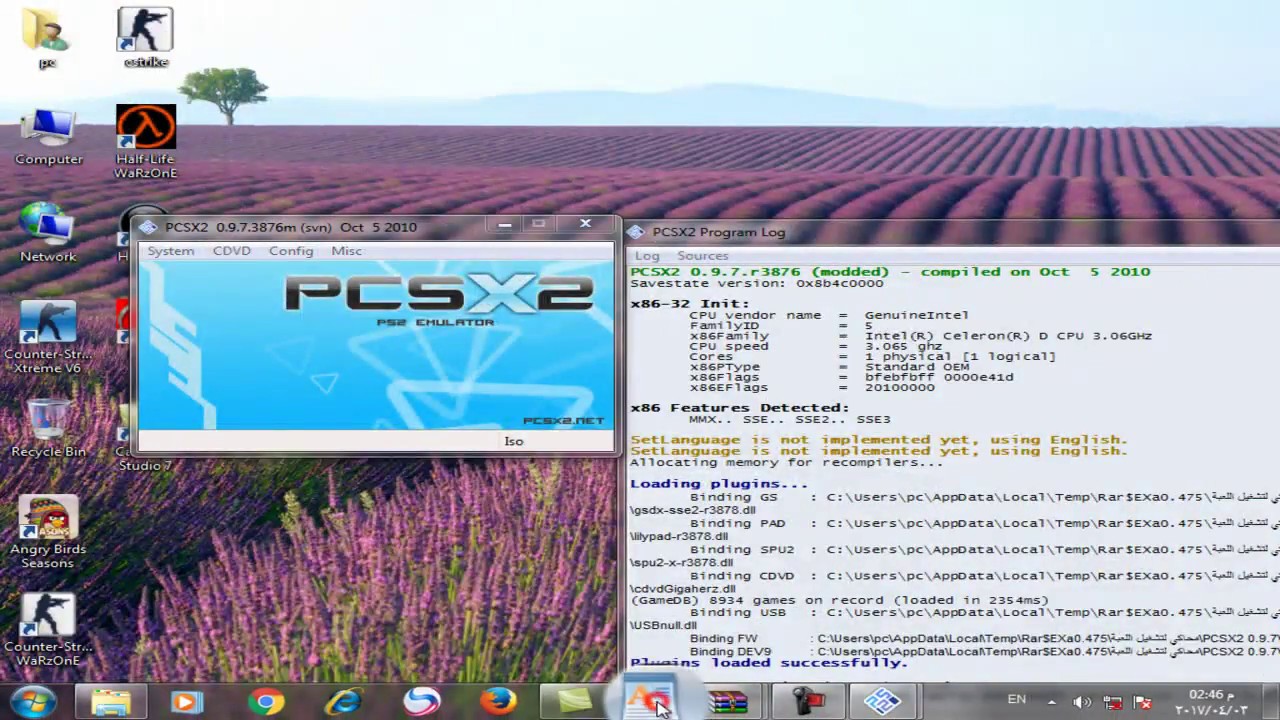
Task: Select Counter-Strike WaRzOnE desktop shortcut
Action: (48, 630)
